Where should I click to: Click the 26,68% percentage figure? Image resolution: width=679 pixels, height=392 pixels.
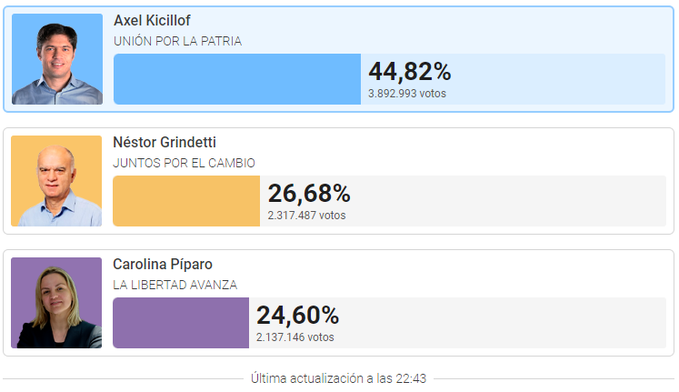[x=309, y=194]
